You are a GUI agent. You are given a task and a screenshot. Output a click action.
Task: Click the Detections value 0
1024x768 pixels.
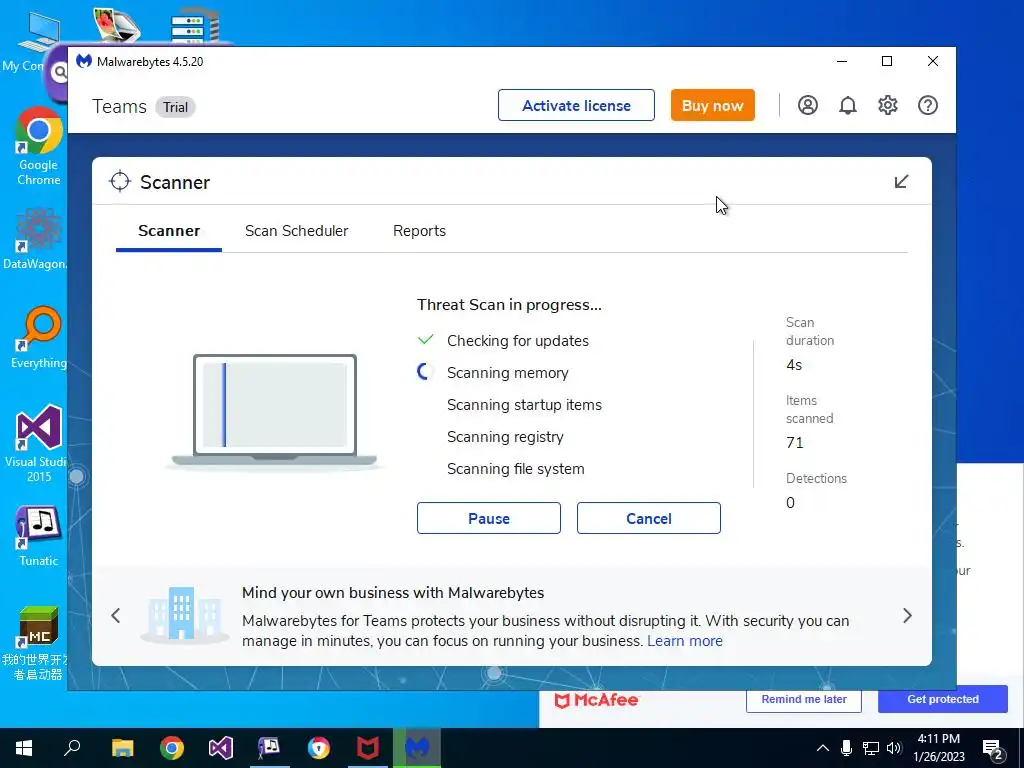click(790, 503)
